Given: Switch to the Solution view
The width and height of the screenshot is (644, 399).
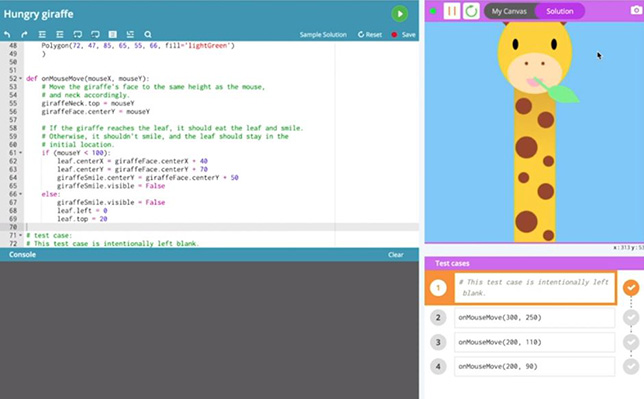Looking at the screenshot, I should click(x=560, y=11).
